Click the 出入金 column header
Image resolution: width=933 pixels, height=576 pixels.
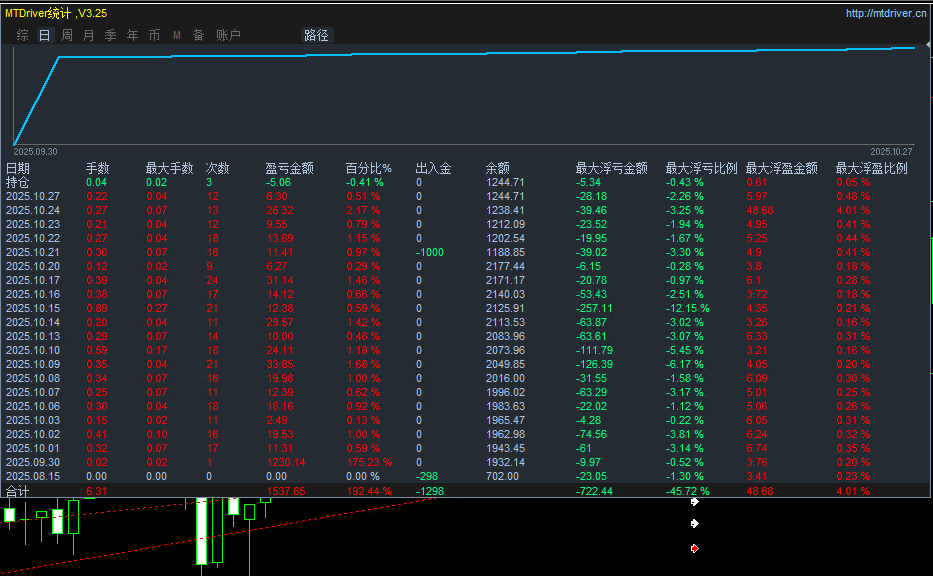point(433,168)
